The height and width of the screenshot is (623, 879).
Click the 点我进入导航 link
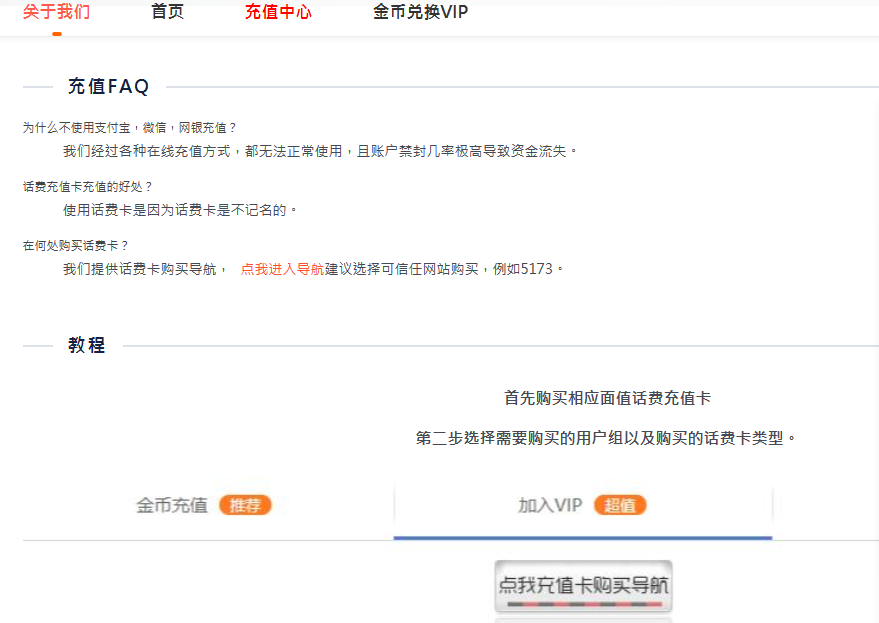point(282,269)
